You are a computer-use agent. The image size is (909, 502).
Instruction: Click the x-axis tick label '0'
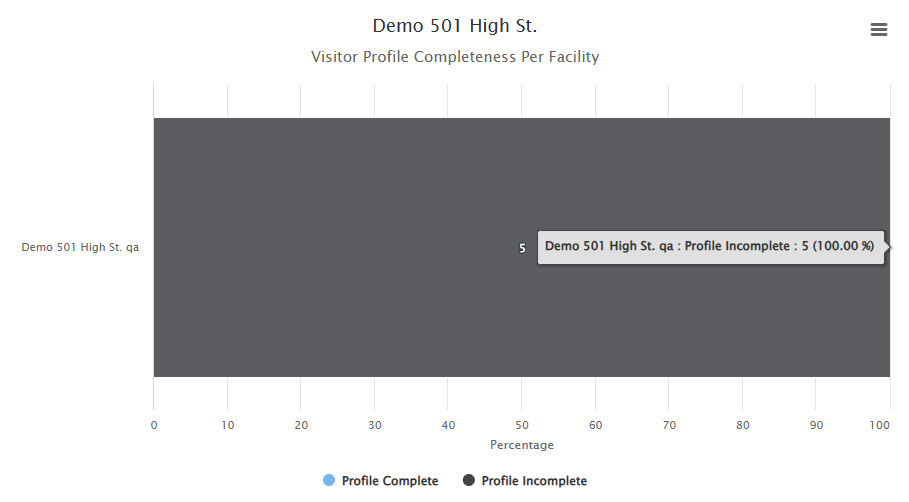(x=154, y=425)
